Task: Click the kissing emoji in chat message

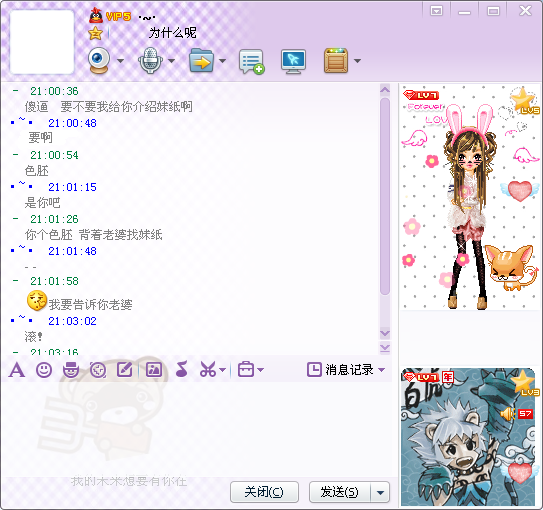Action: point(37,301)
